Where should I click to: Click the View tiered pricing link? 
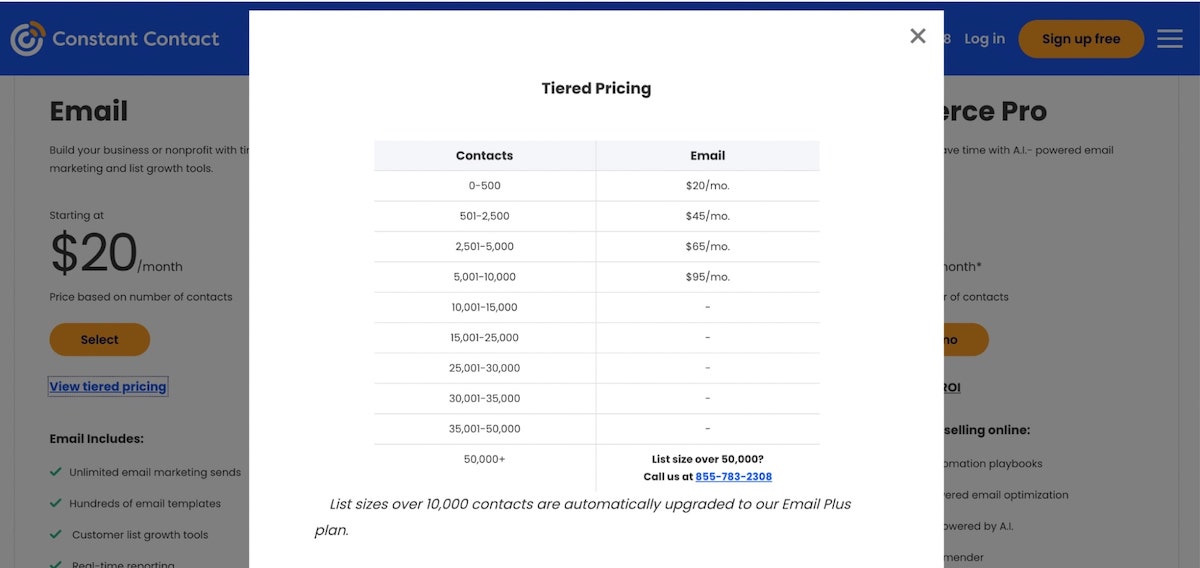tap(108, 387)
